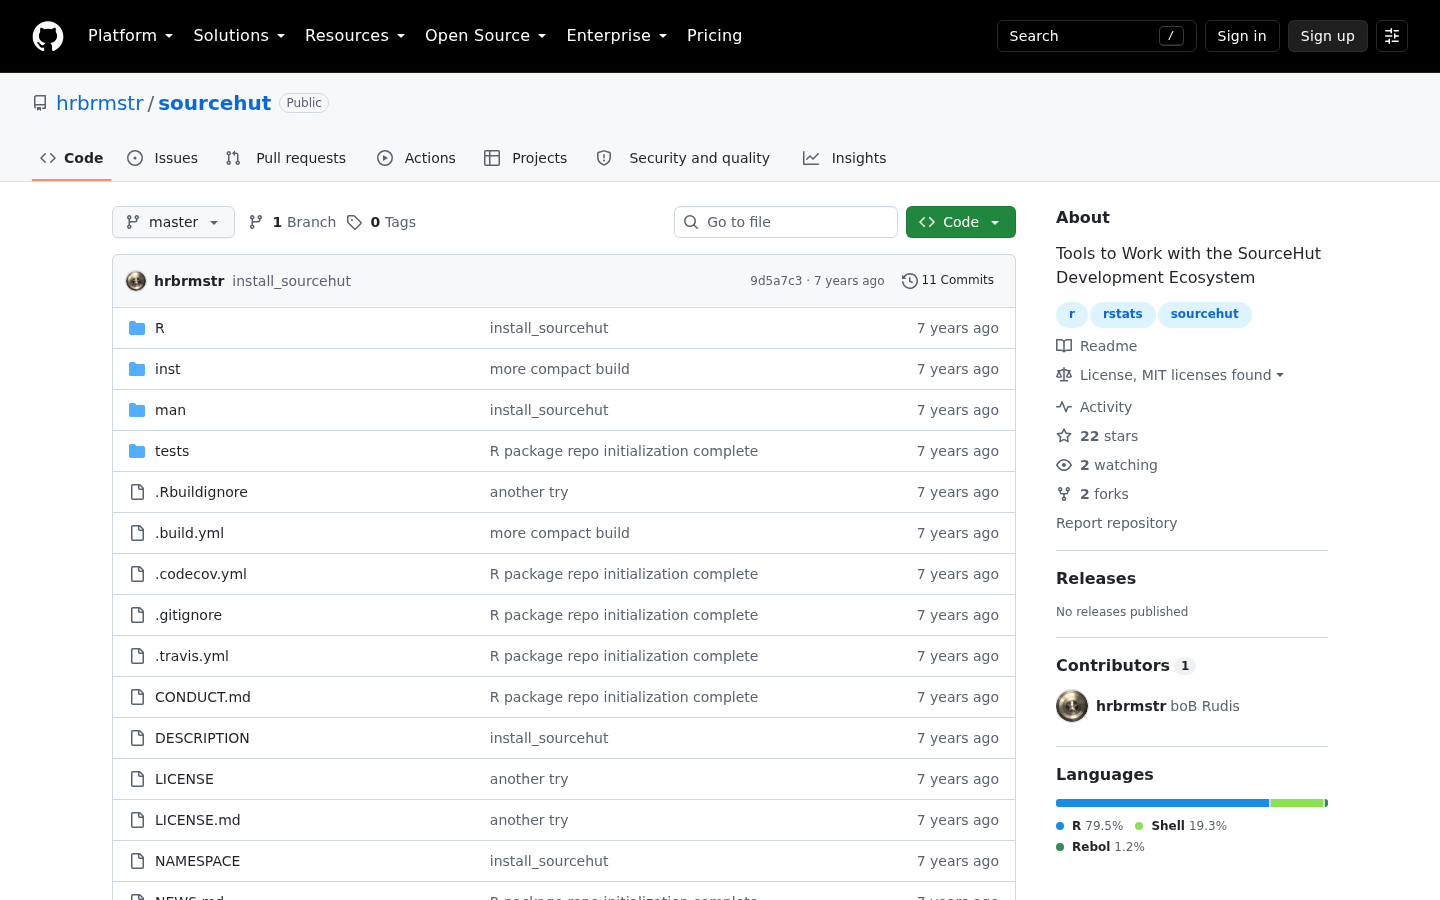The height and width of the screenshot is (900, 1440).
Task: Open the Releases heading link
Action: click(x=1096, y=578)
